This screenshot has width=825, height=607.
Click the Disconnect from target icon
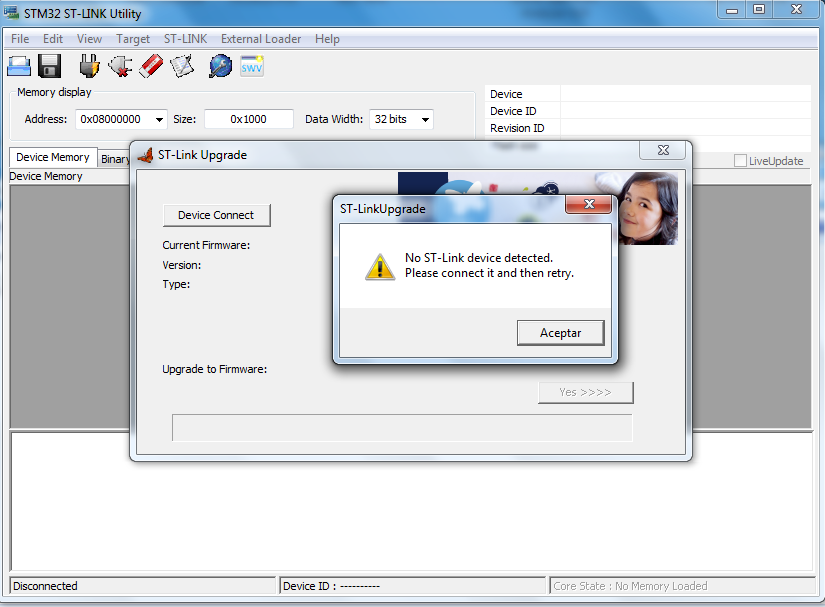point(120,66)
